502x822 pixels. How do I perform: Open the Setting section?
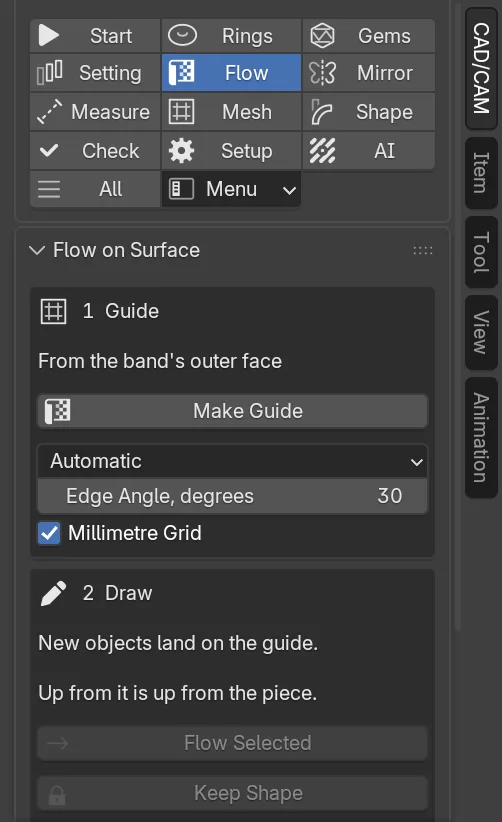tap(95, 73)
